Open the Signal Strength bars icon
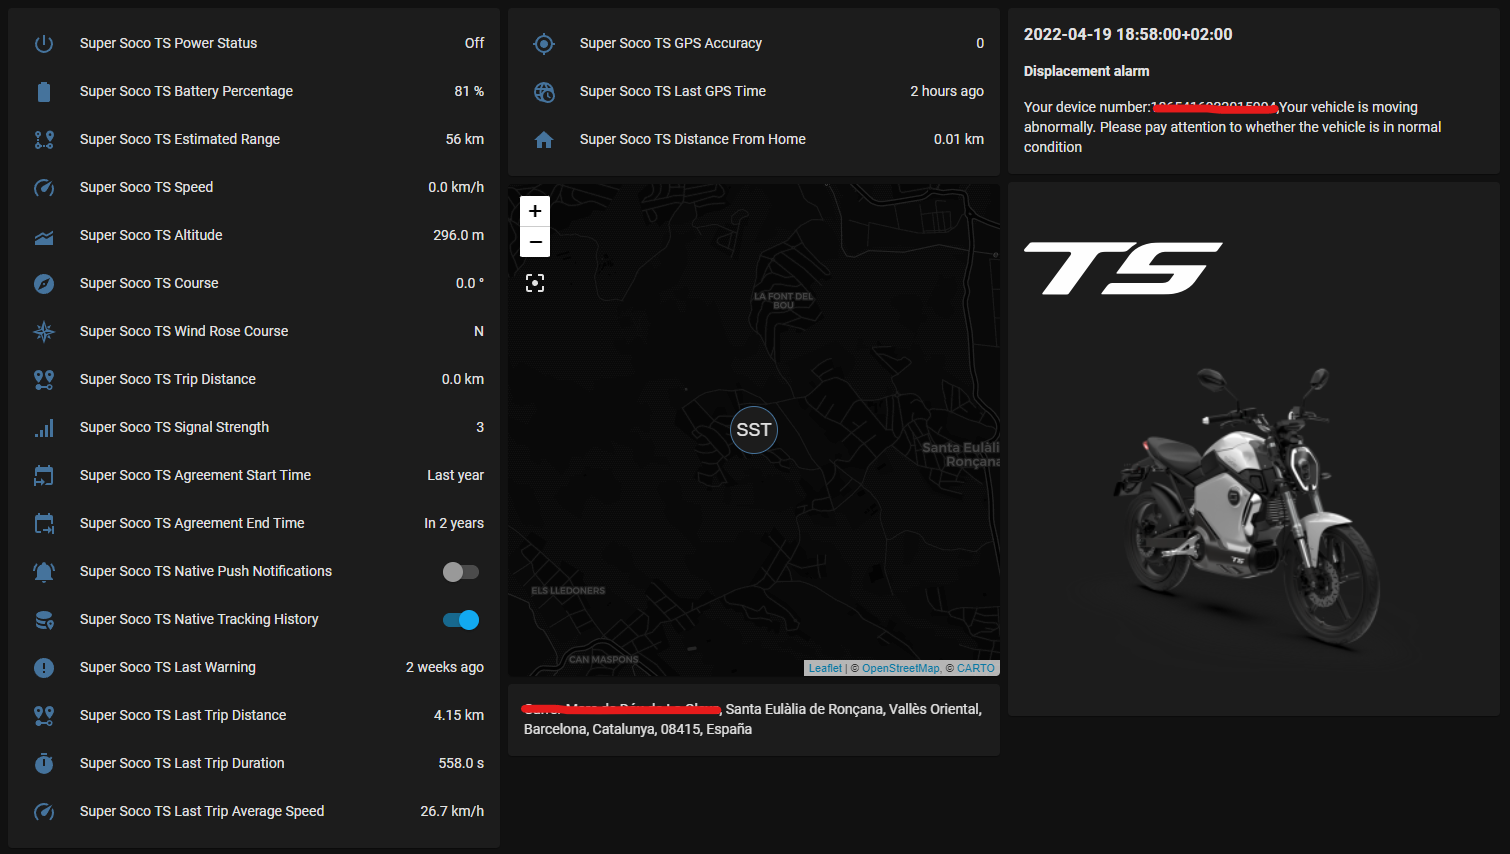Screen dimensions: 1510x854 (x=44, y=427)
